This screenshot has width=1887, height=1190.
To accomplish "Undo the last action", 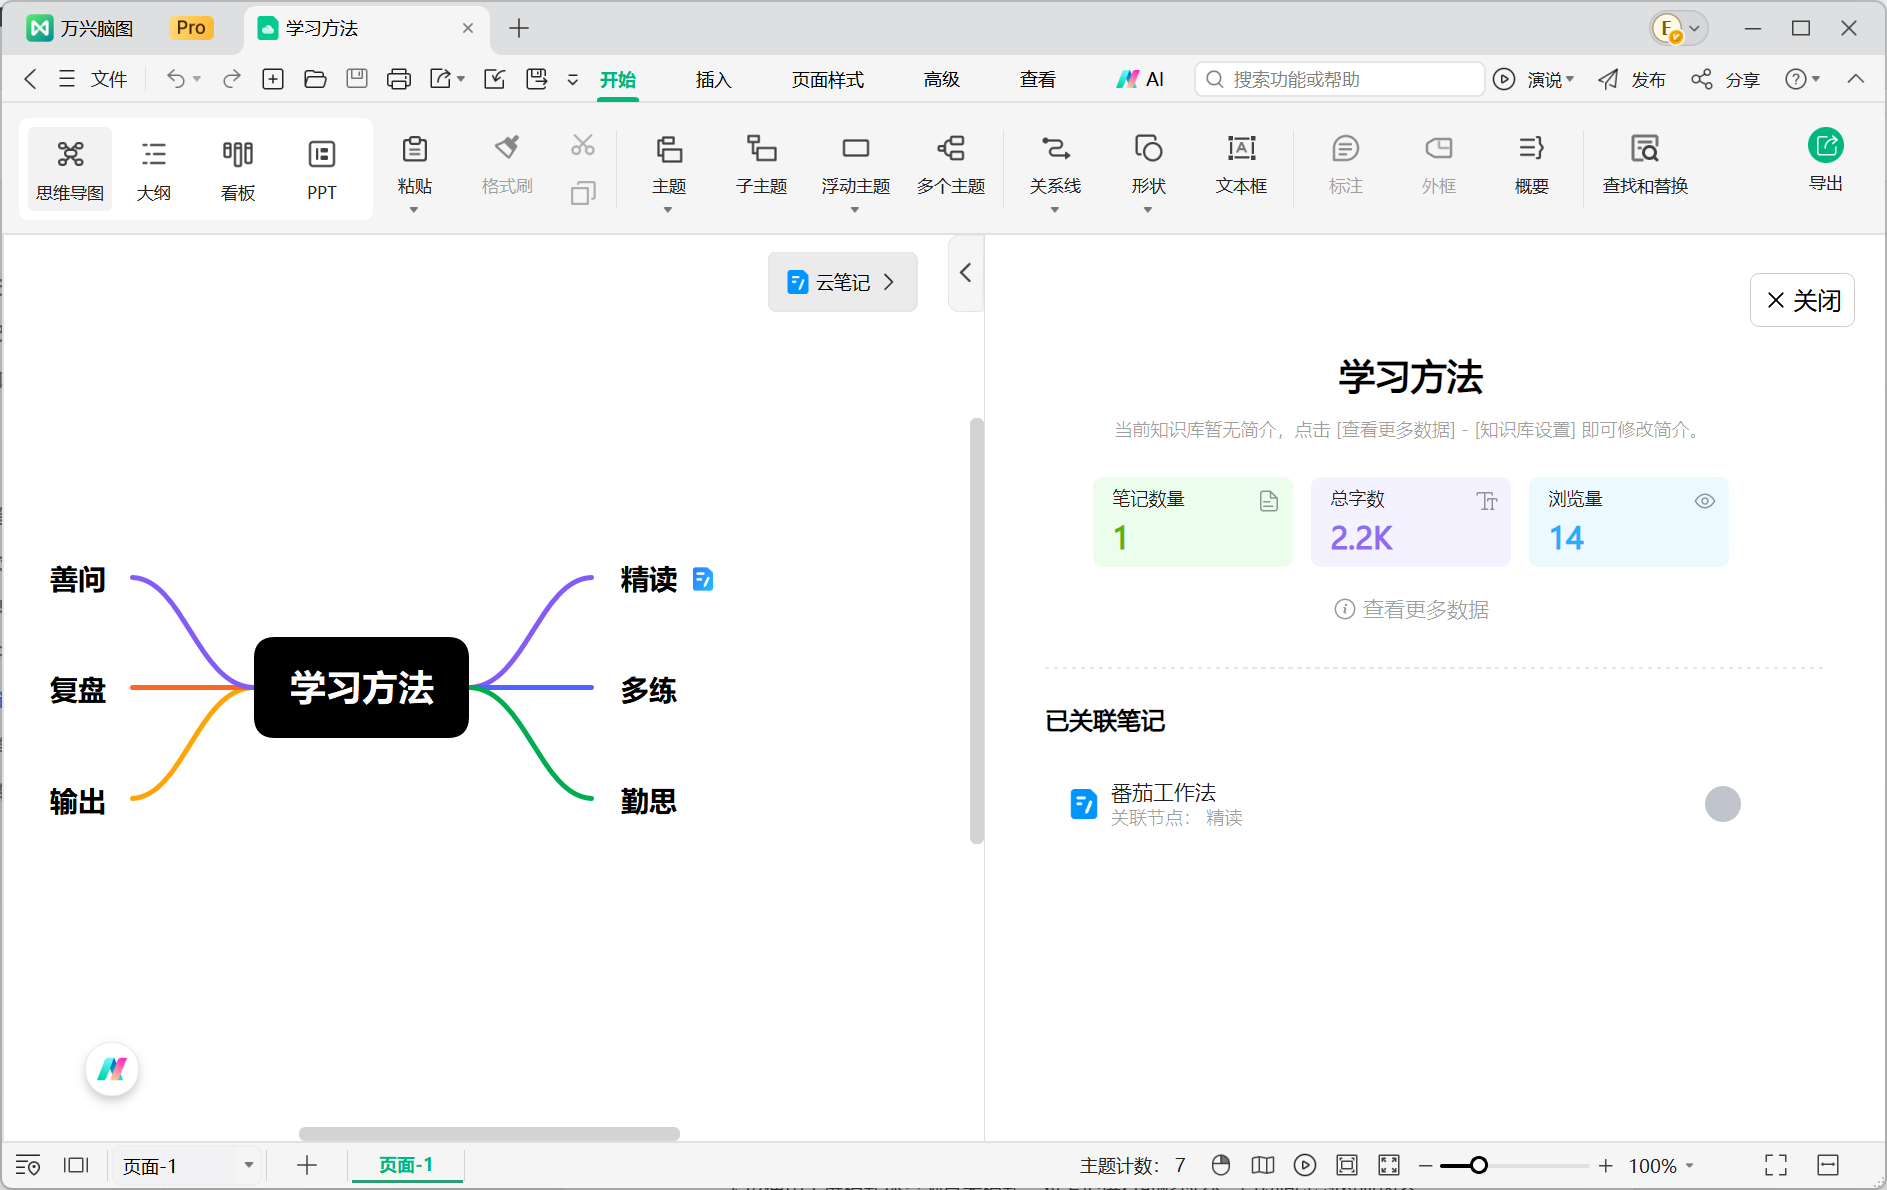I will pyautogui.click(x=176, y=79).
